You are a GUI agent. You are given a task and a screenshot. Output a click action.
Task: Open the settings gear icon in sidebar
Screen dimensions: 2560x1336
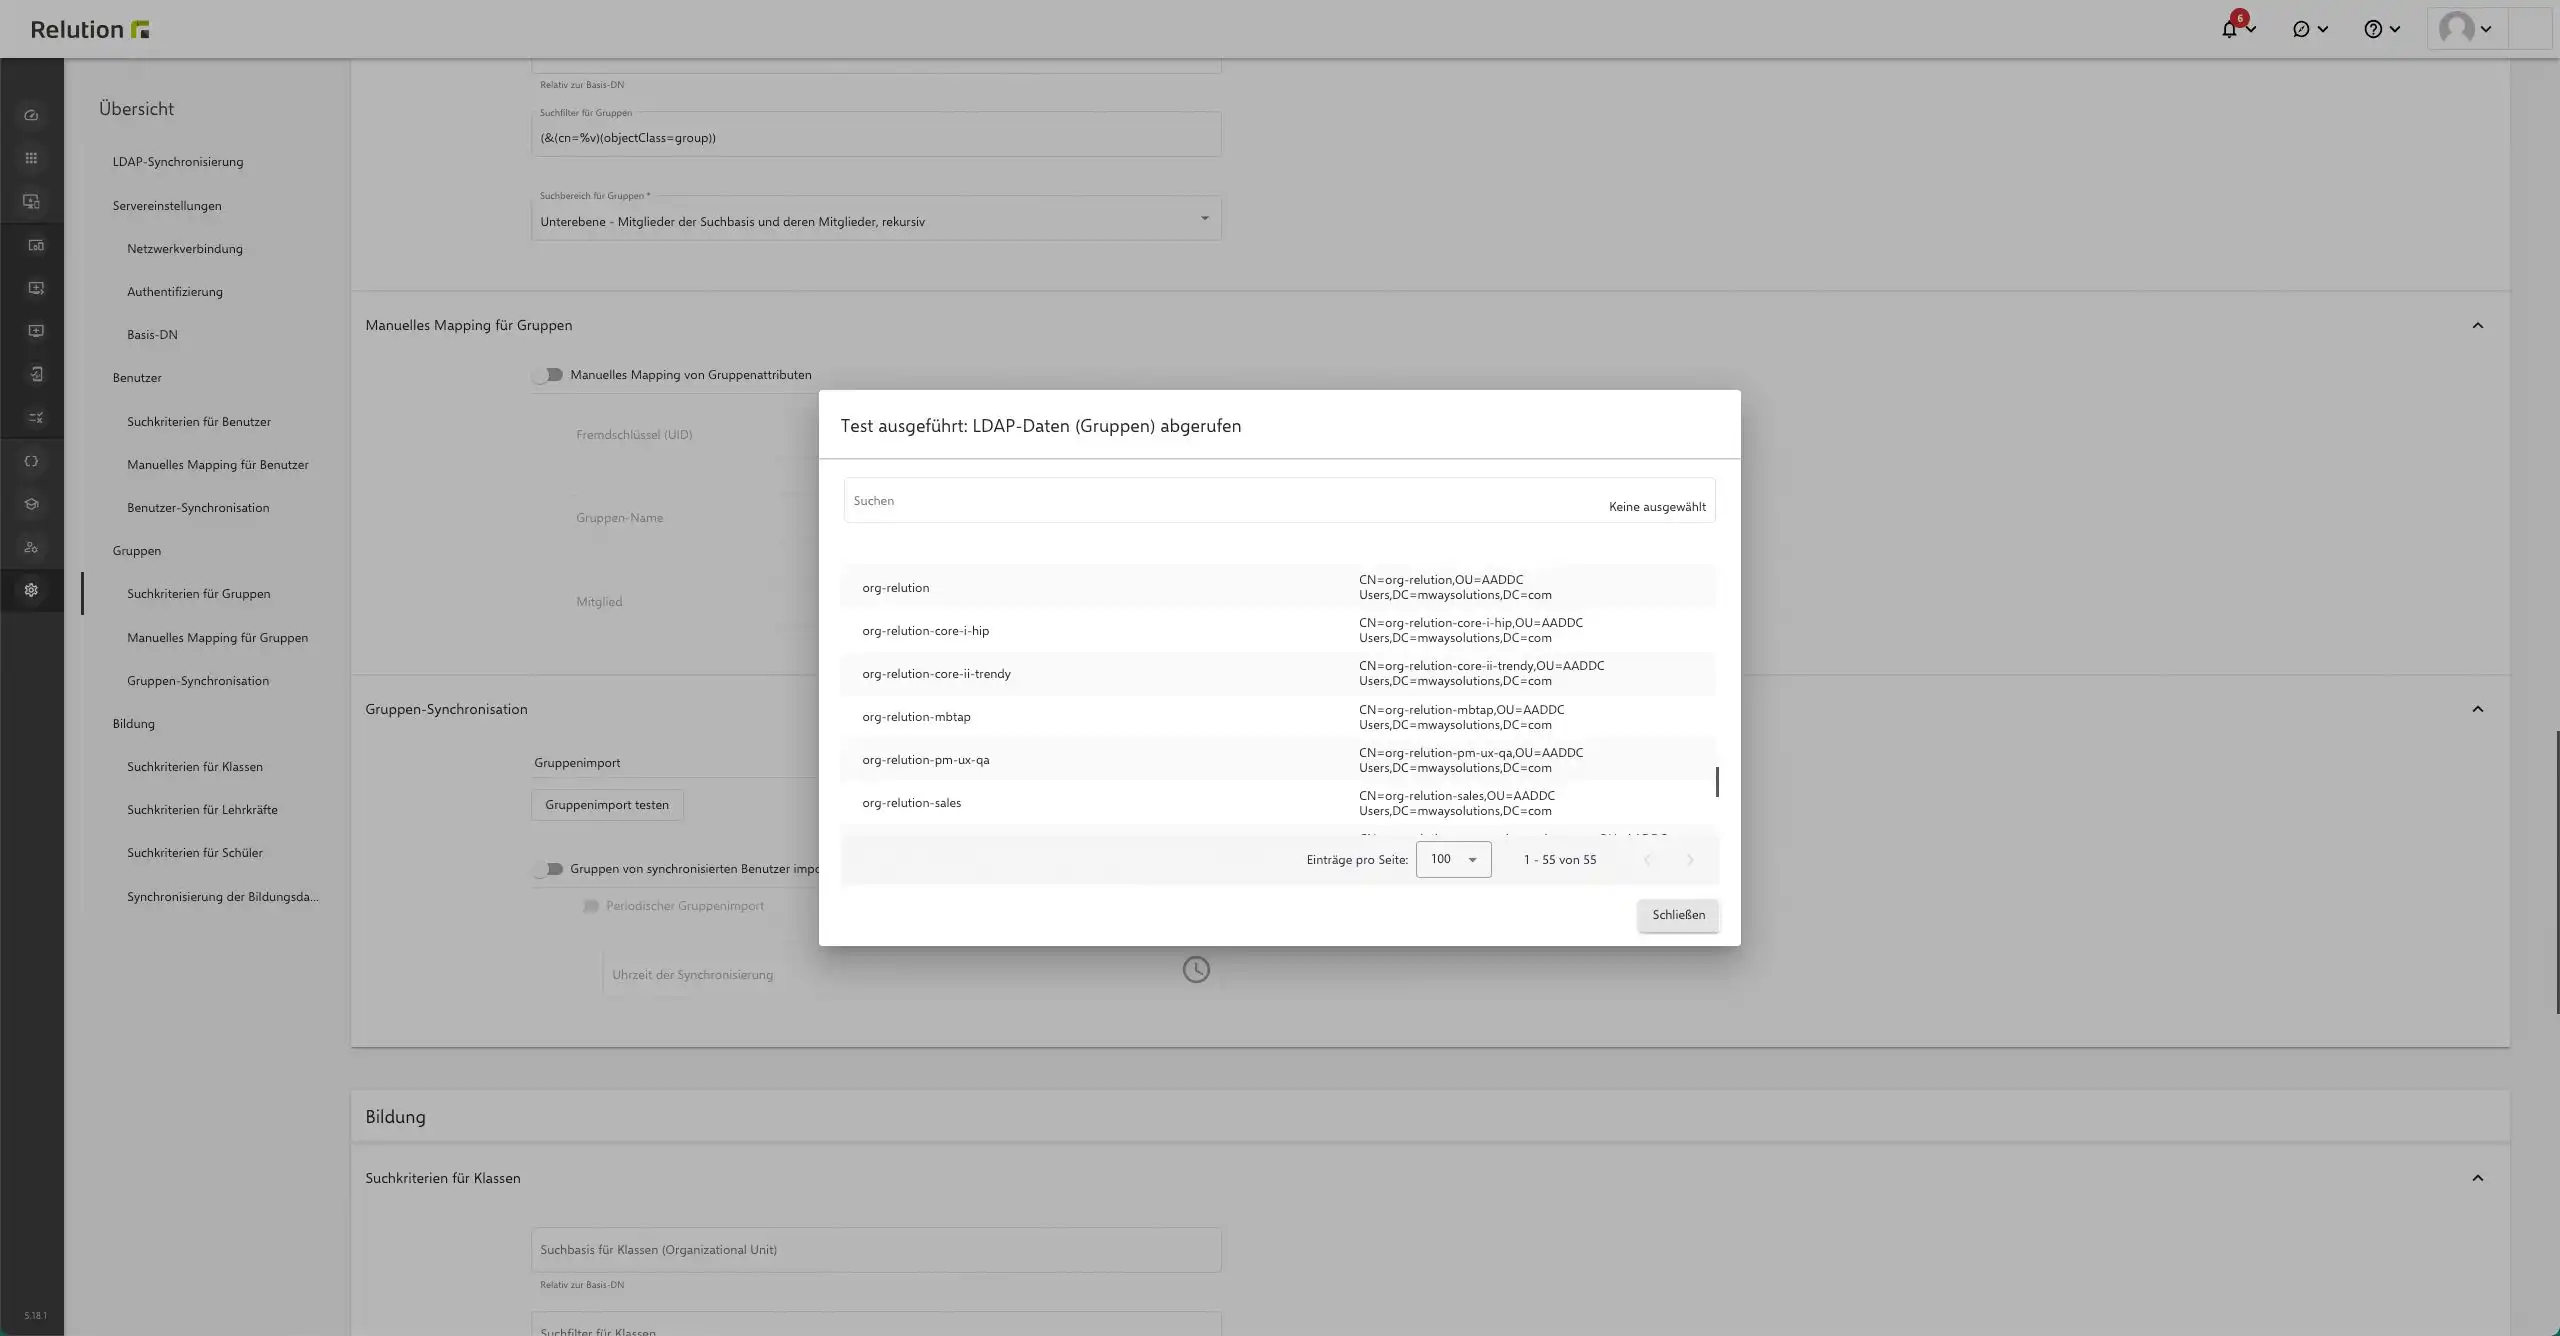31,590
